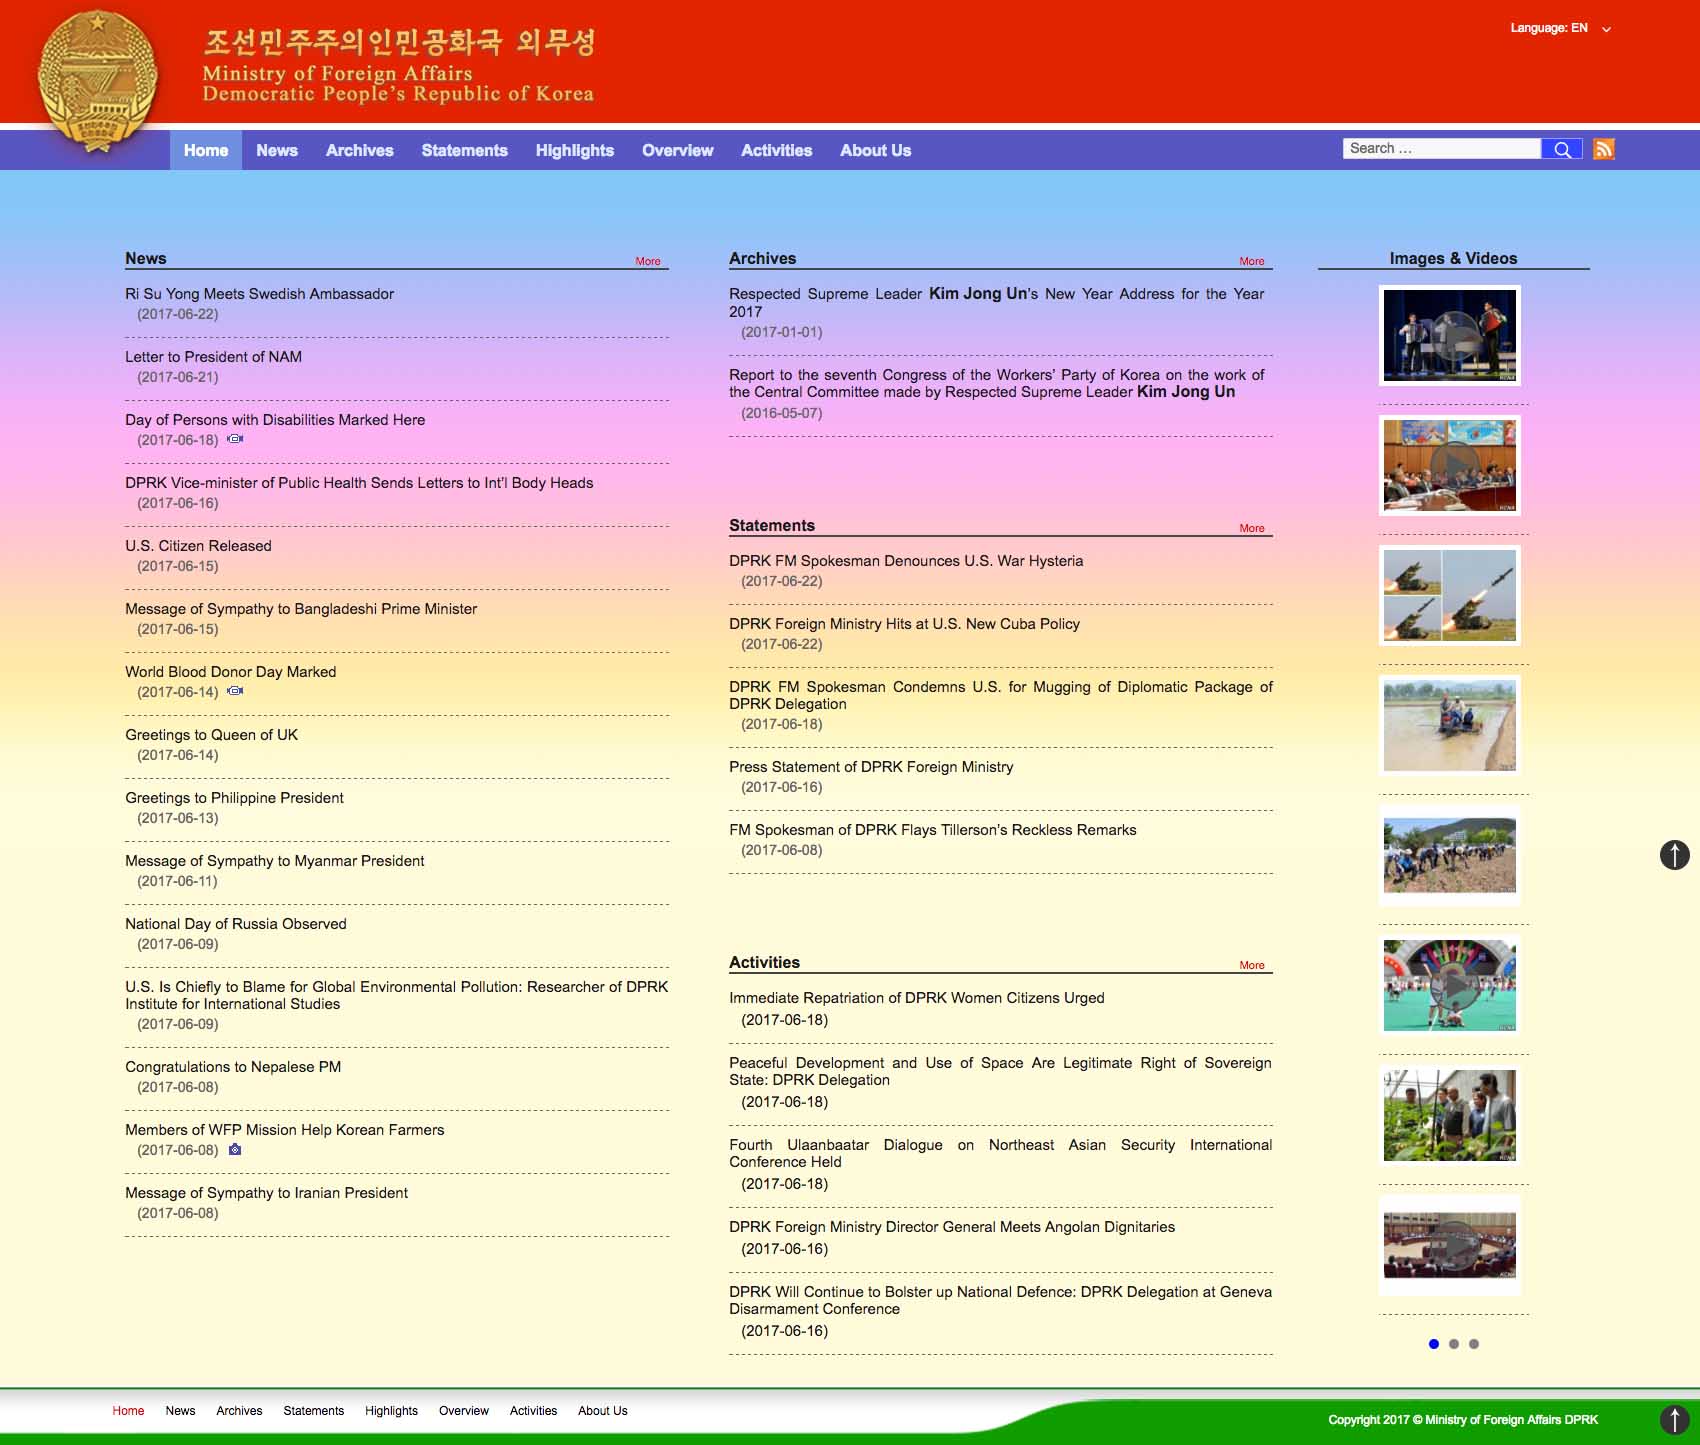This screenshot has width=1700, height=1445.
Task: Expand the News section via More
Action: click(648, 261)
